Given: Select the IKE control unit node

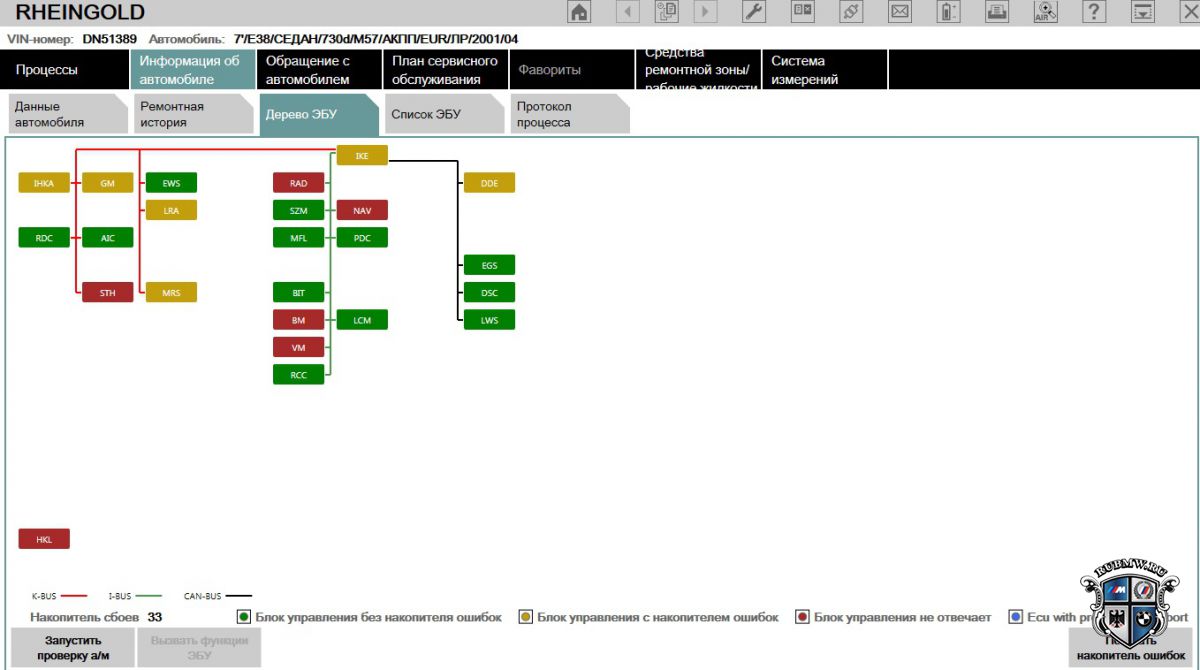Looking at the screenshot, I should pos(362,155).
